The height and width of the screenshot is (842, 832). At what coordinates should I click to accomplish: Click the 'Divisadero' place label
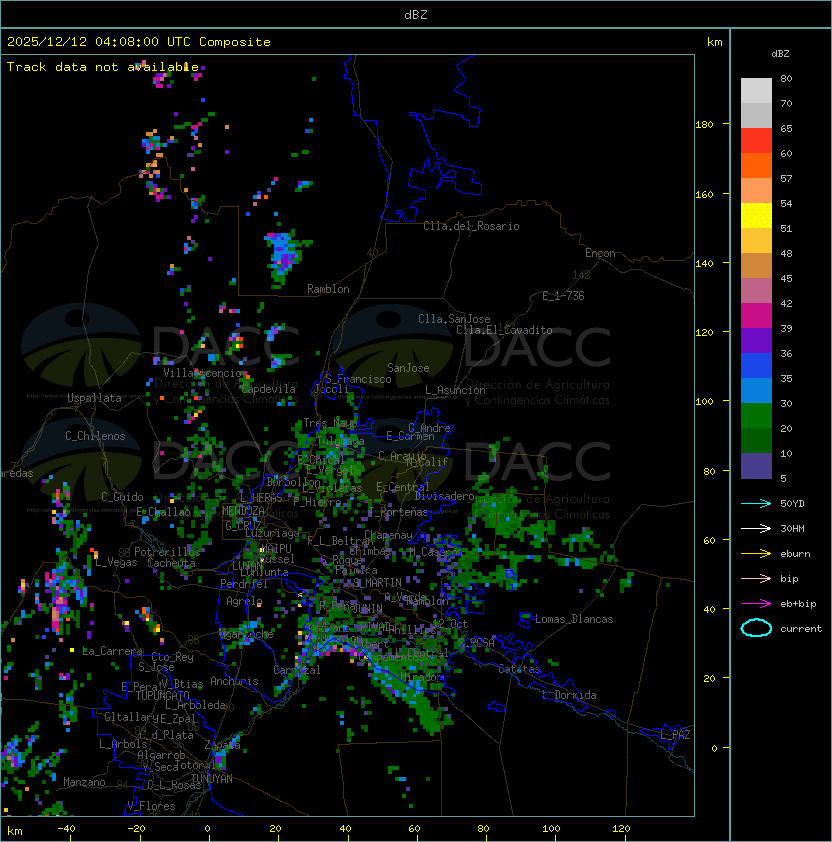tap(445, 496)
